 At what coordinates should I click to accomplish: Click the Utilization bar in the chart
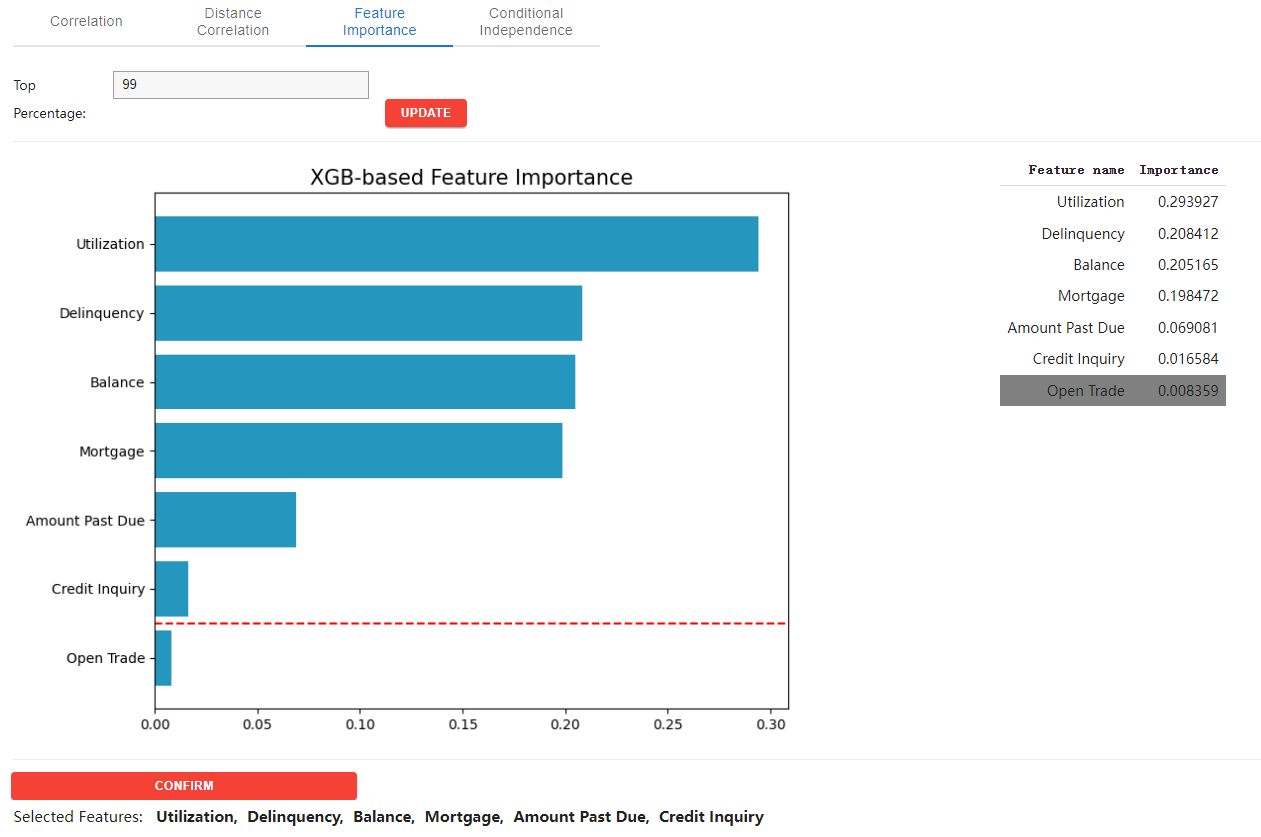point(456,244)
